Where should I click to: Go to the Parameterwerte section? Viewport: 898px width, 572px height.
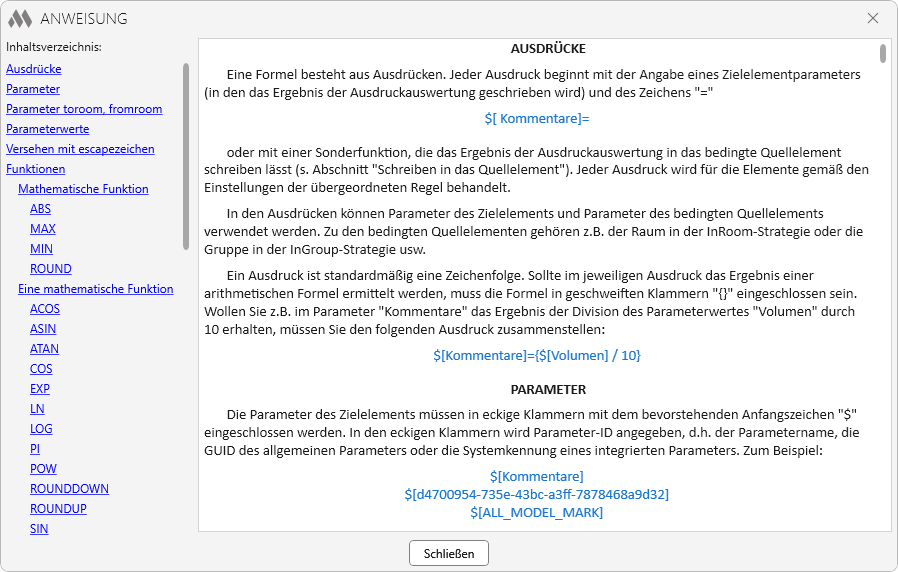(47, 129)
